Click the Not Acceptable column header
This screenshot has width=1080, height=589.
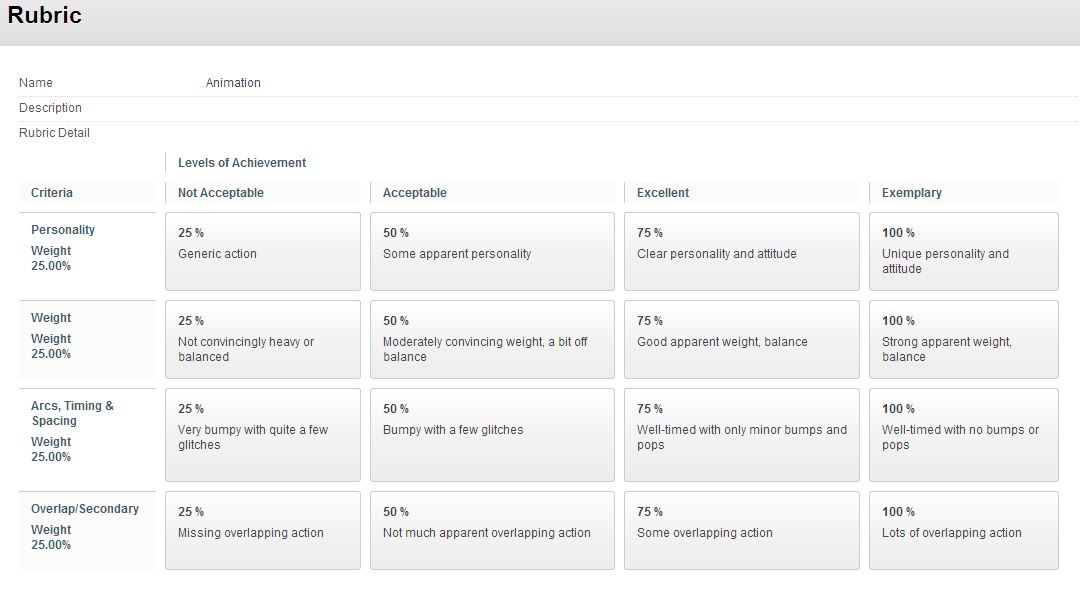[x=221, y=193]
